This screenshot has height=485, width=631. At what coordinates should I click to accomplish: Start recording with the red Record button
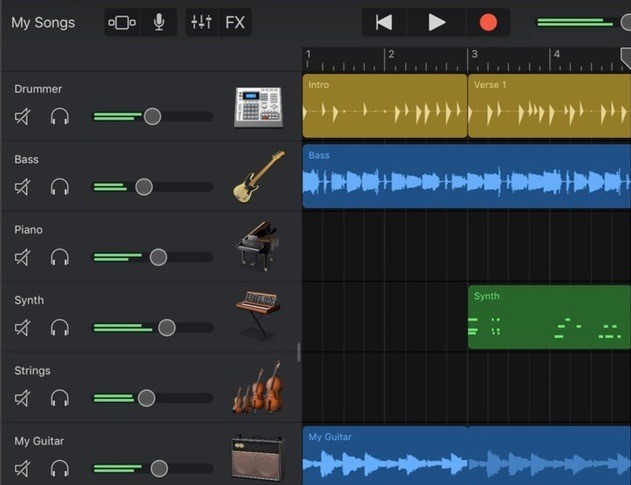point(488,22)
